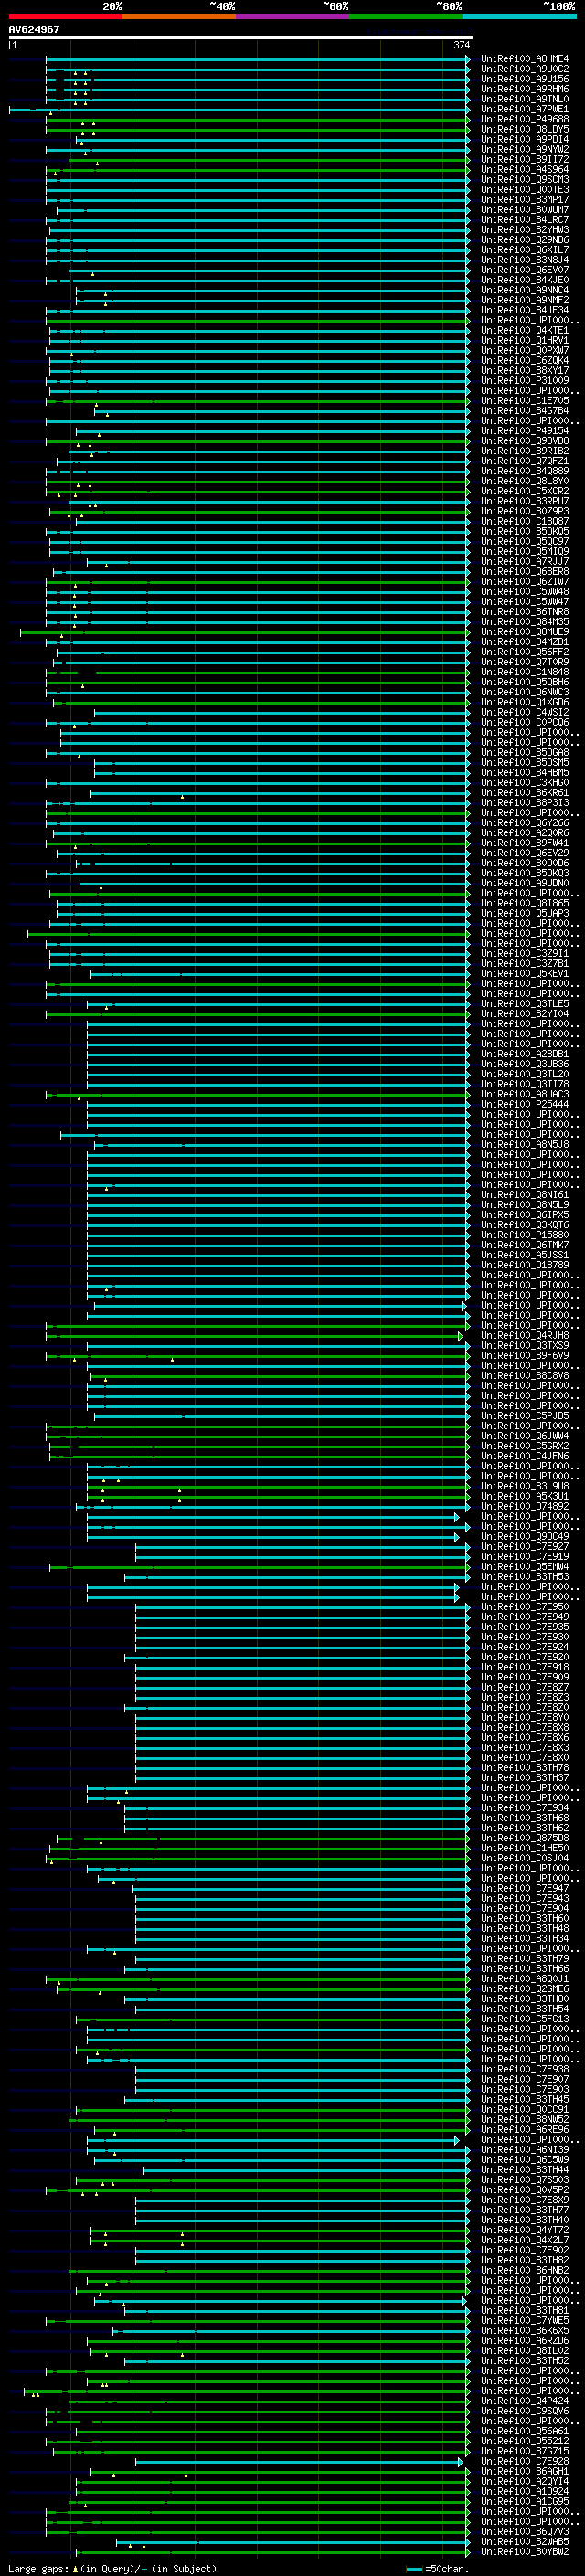Click the white query ruler bar from 1 to 374
The height and width of the screenshot is (2576, 585).
pyautogui.click(x=241, y=38)
